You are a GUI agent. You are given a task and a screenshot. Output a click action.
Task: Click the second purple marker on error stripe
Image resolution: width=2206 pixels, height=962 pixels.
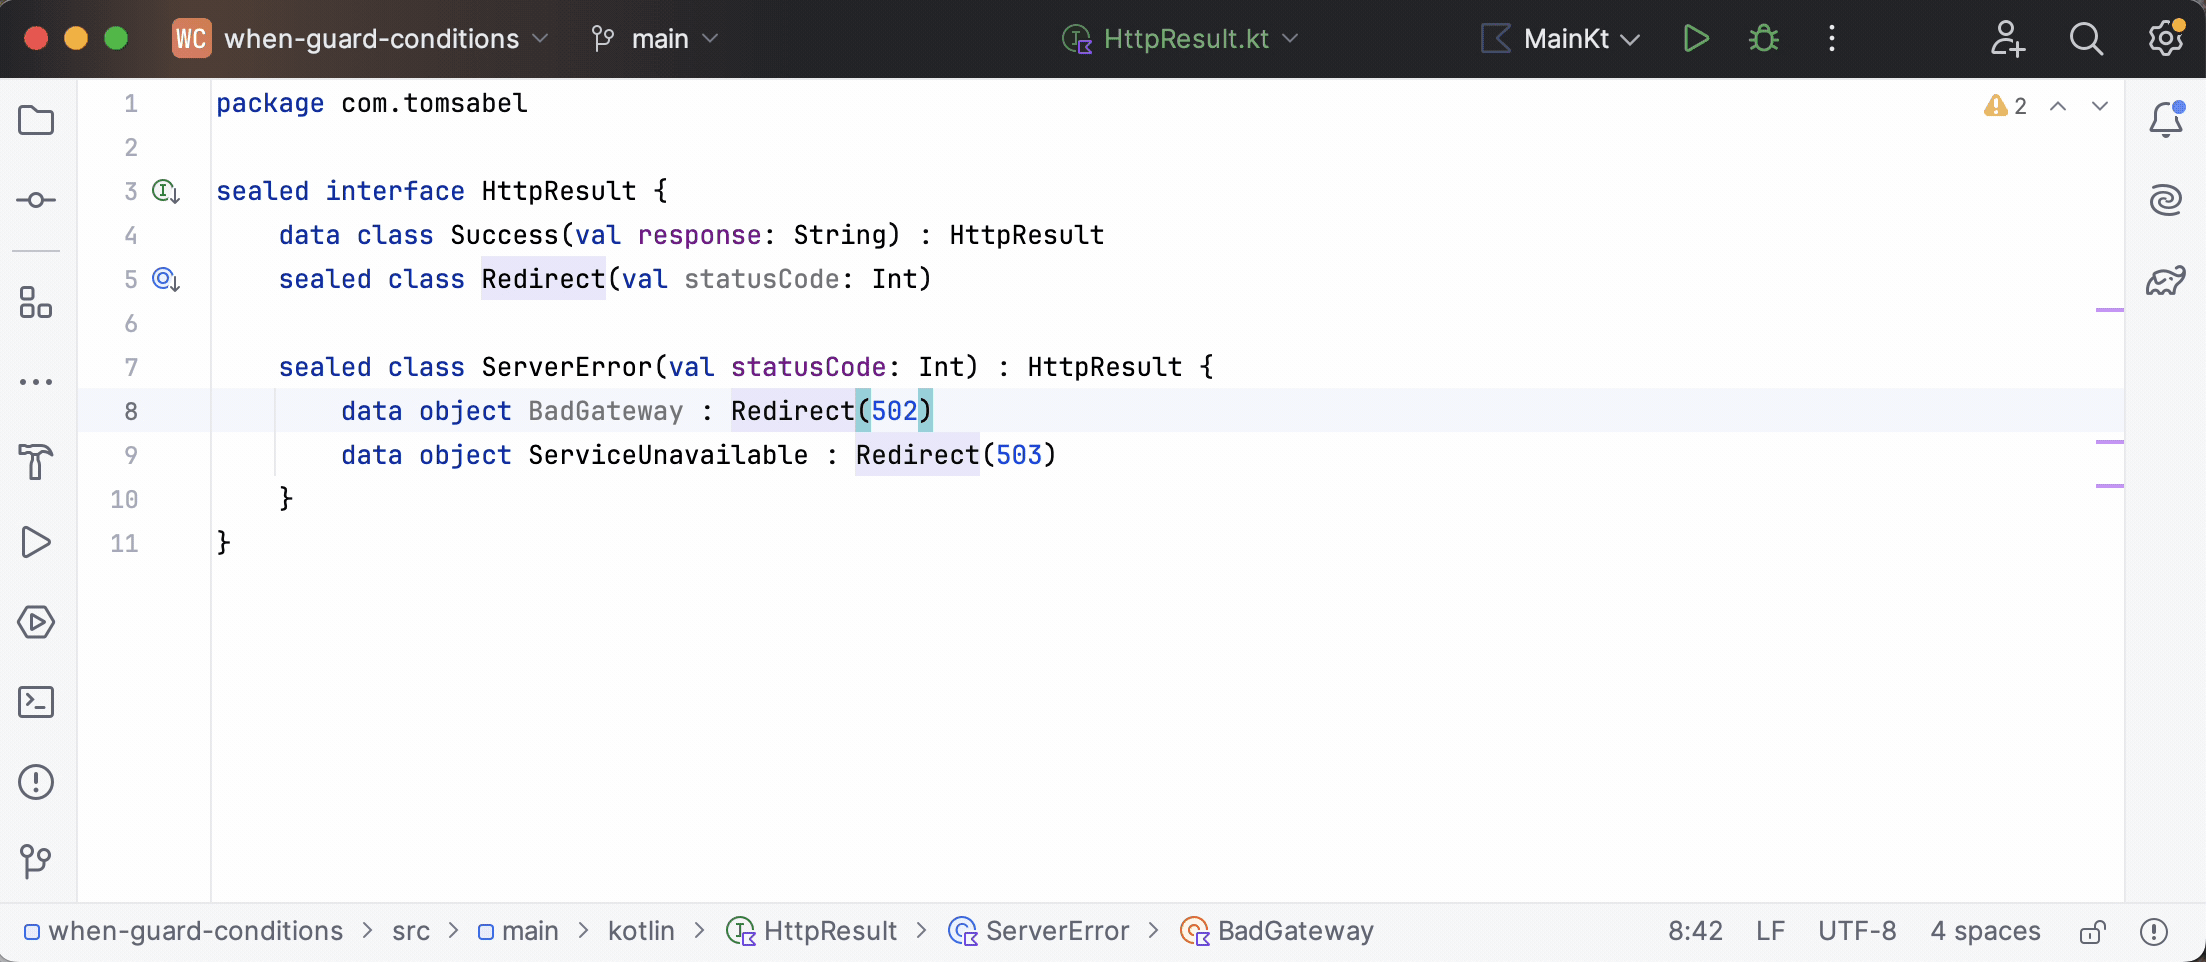[2109, 441]
